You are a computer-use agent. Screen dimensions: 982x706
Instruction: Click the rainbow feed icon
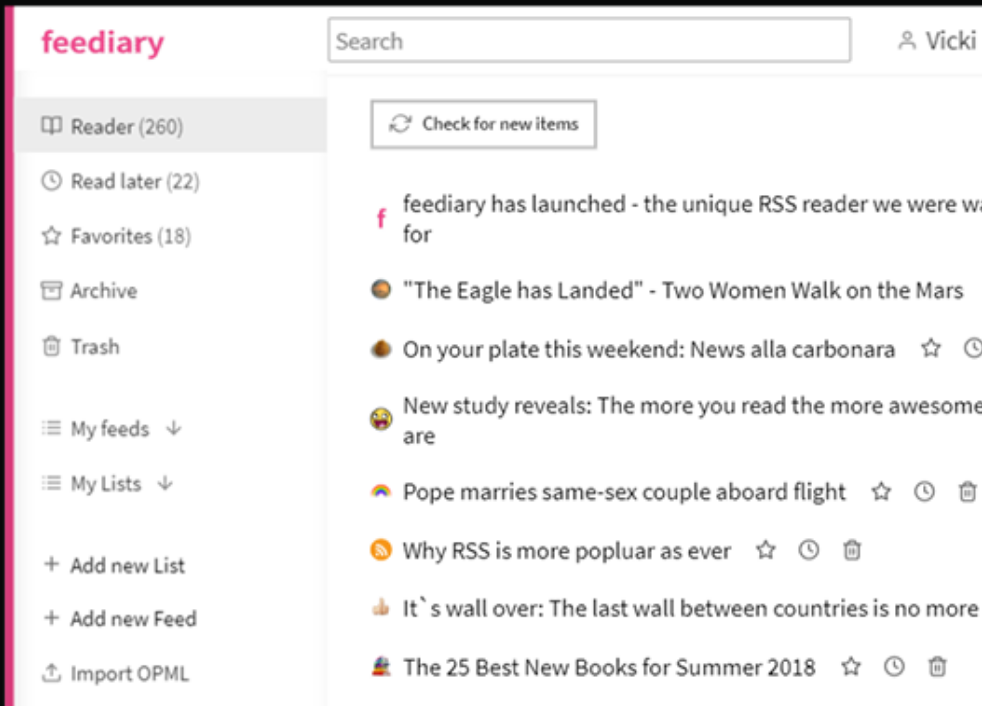381,491
